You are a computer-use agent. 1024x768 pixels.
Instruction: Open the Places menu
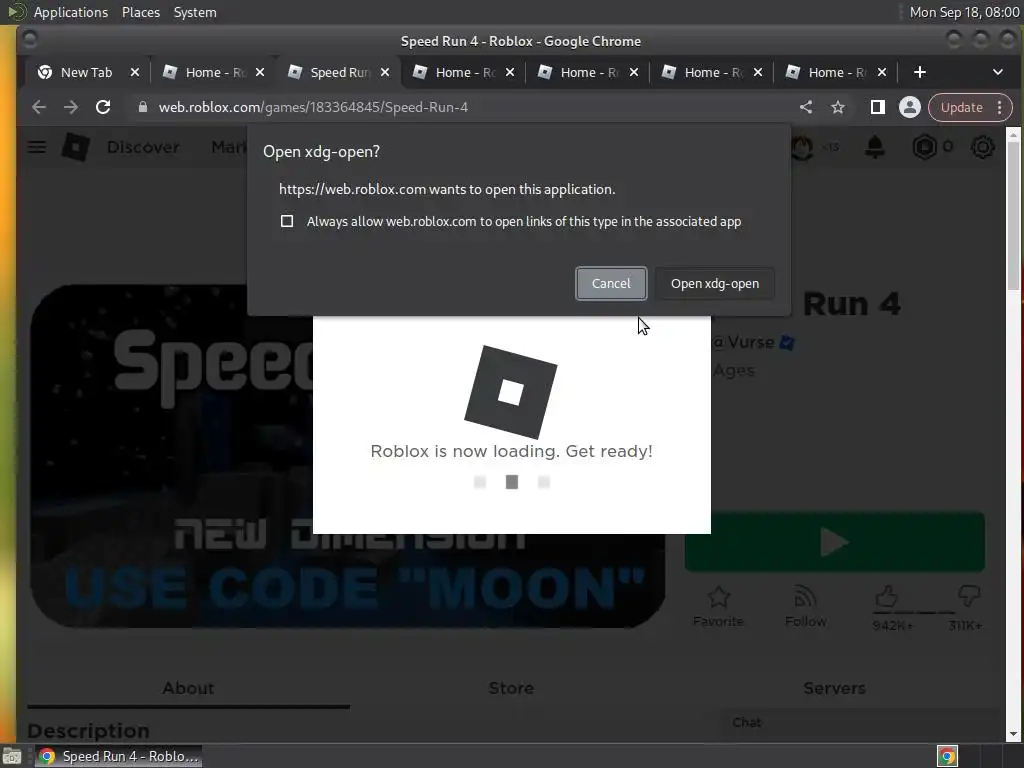141,12
